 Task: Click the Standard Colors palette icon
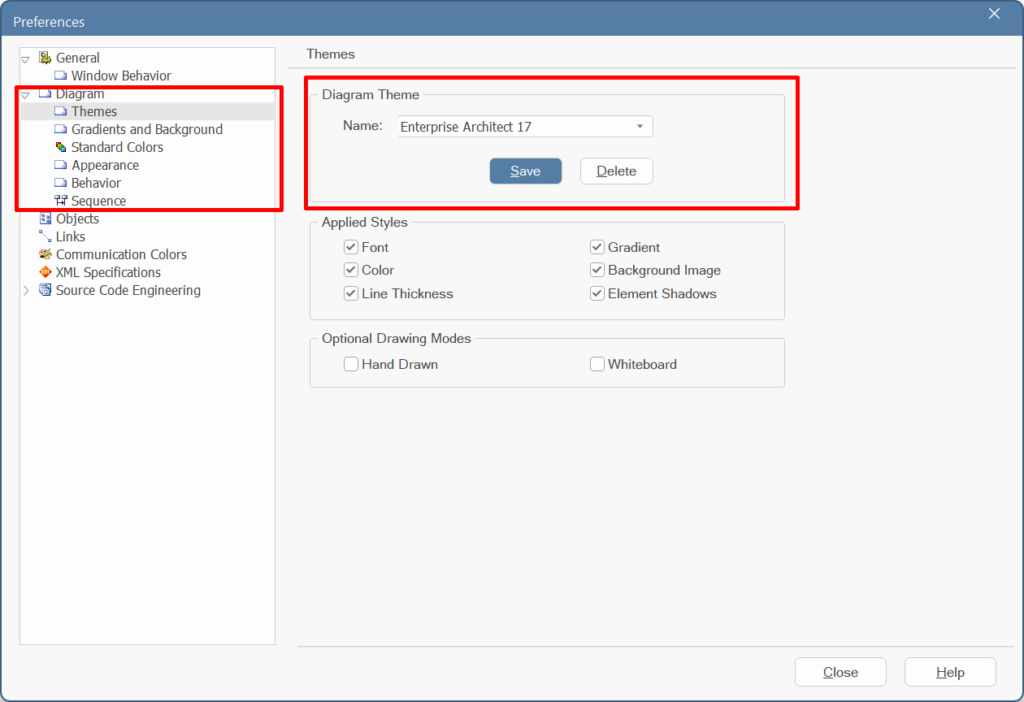click(x=61, y=147)
